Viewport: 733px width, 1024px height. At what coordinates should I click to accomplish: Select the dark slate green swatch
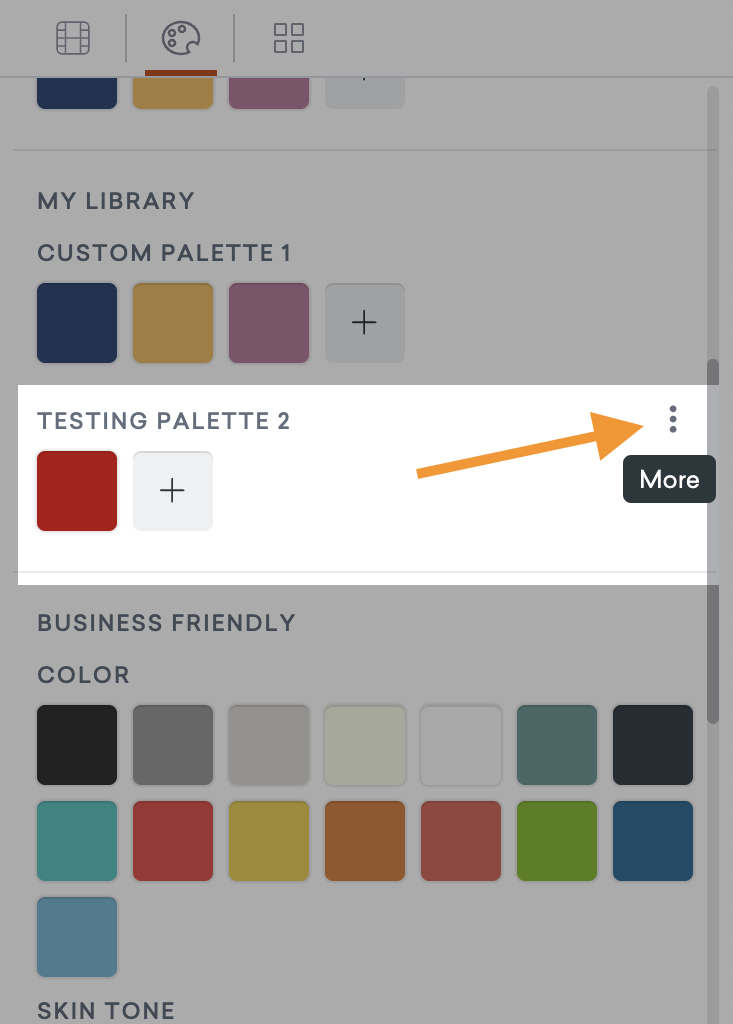pyautogui.click(x=557, y=744)
